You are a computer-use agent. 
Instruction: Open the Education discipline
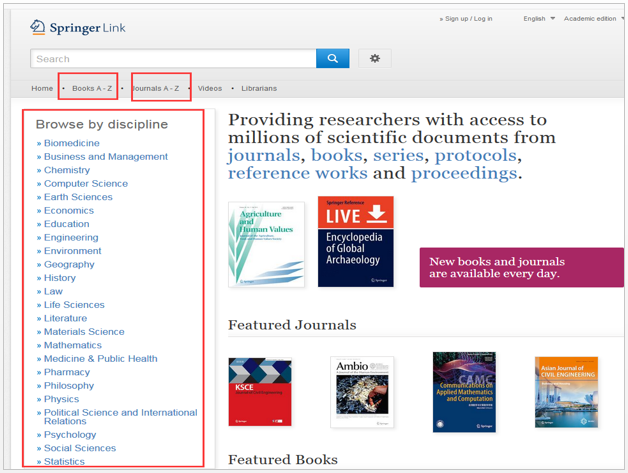[x=66, y=224]
